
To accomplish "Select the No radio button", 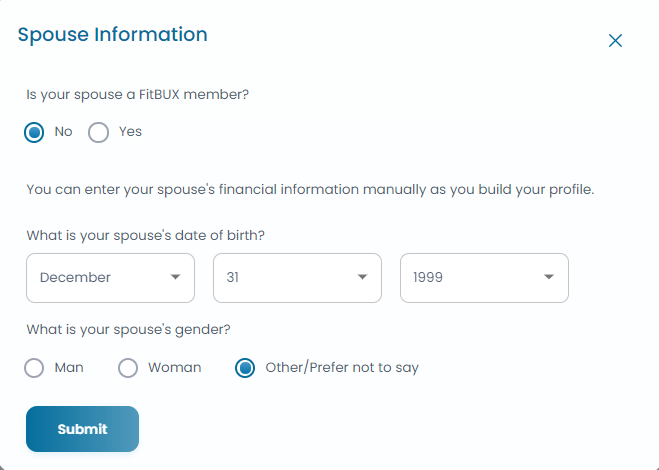I will point(34,132).
